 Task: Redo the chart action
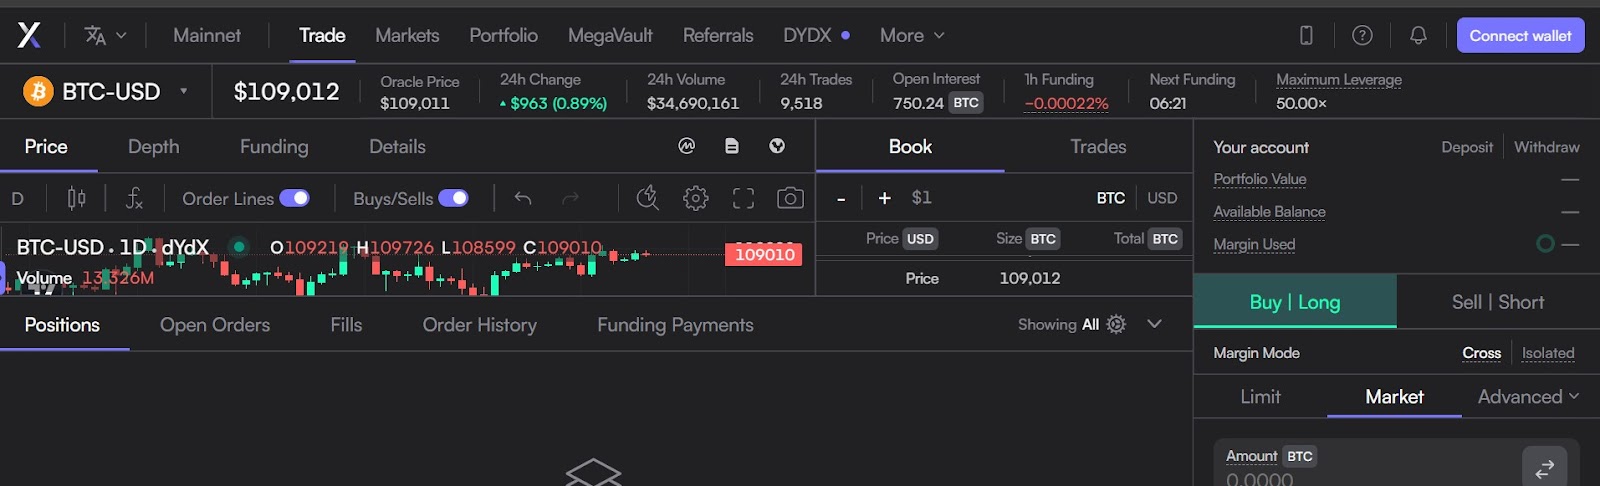(x=570, y=198)
